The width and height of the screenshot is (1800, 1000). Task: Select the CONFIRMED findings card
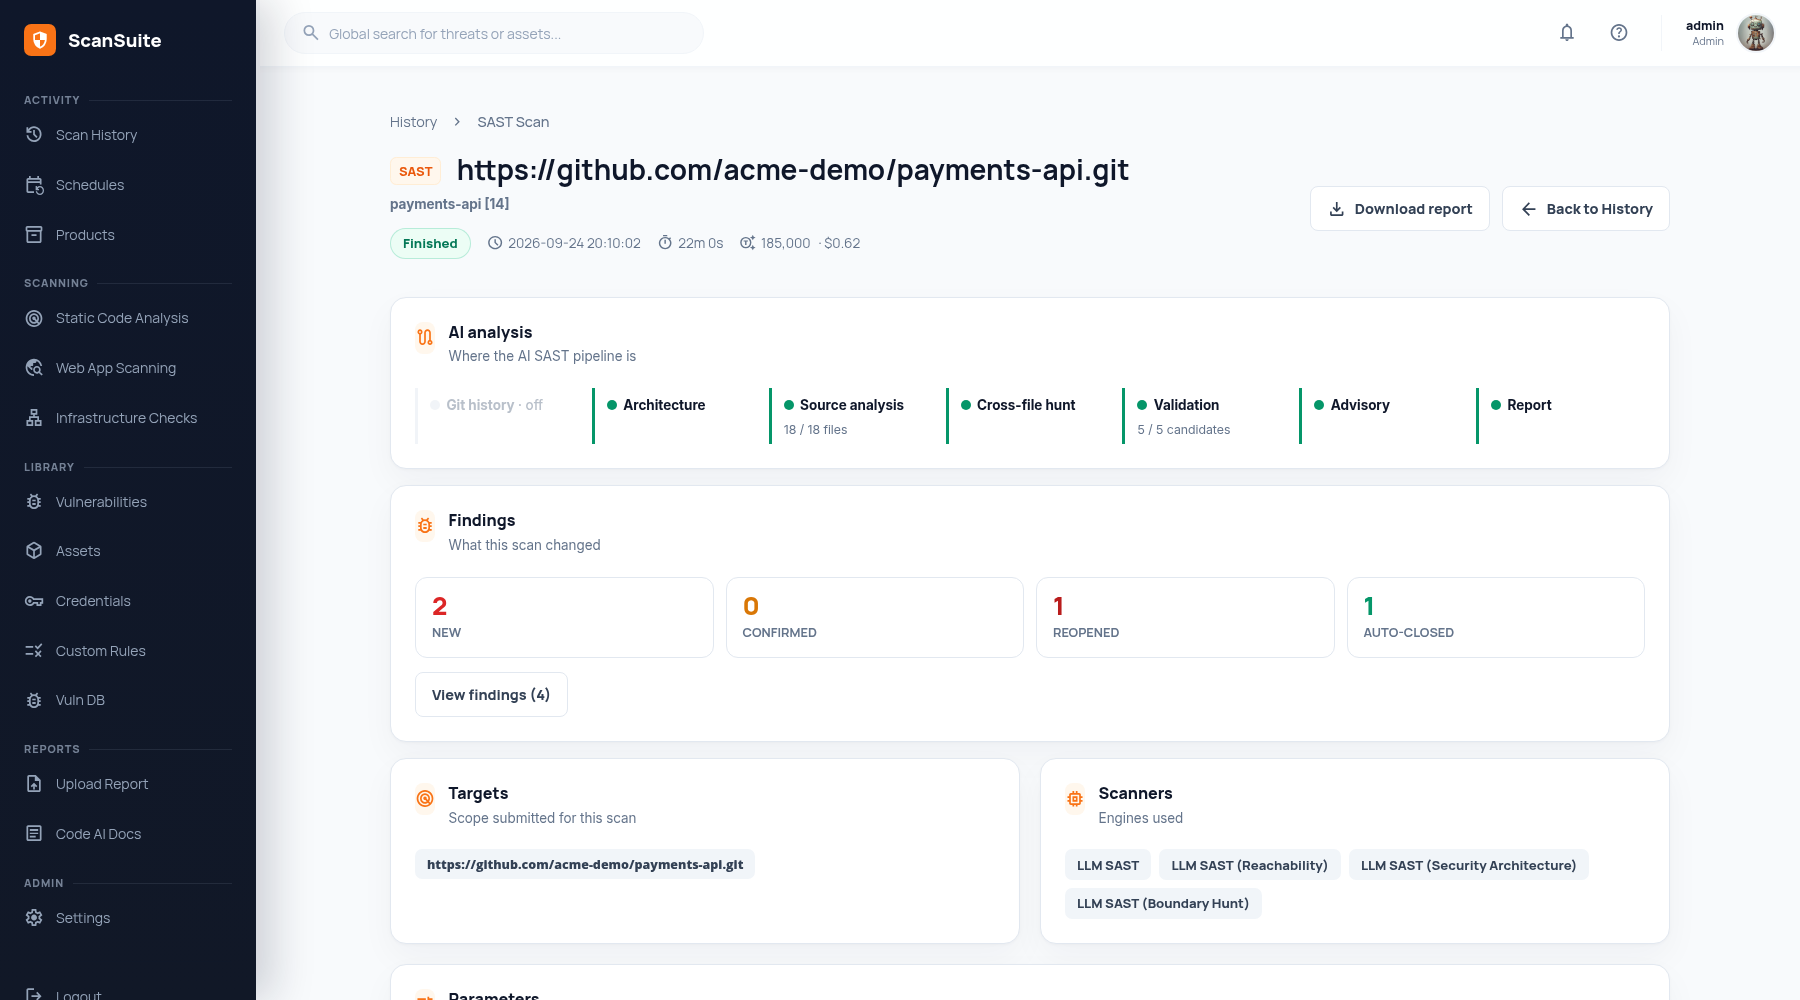875,617
